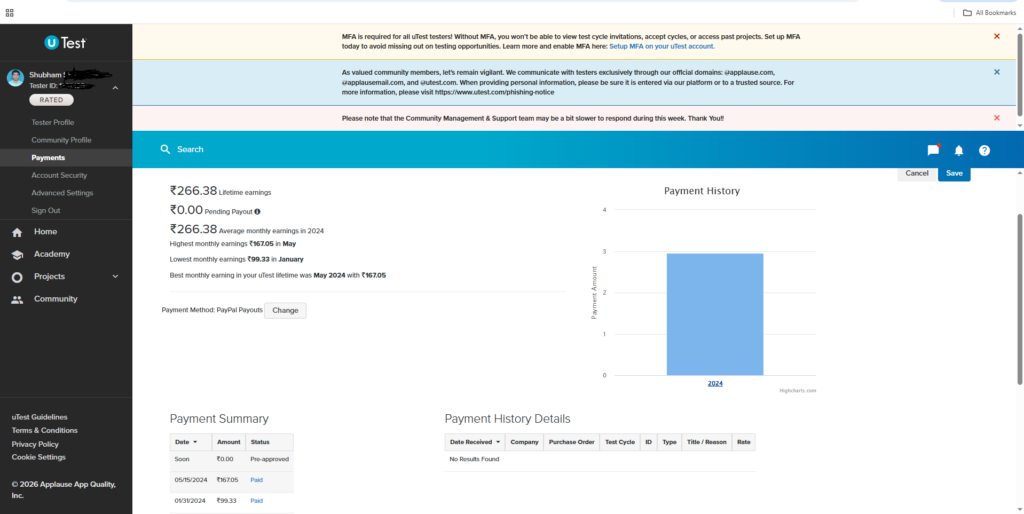Image resolution: width=1024 pixels, height=514 pixels.
Task: Collapse the user profile menu chevron
Action: pos(115,89)
